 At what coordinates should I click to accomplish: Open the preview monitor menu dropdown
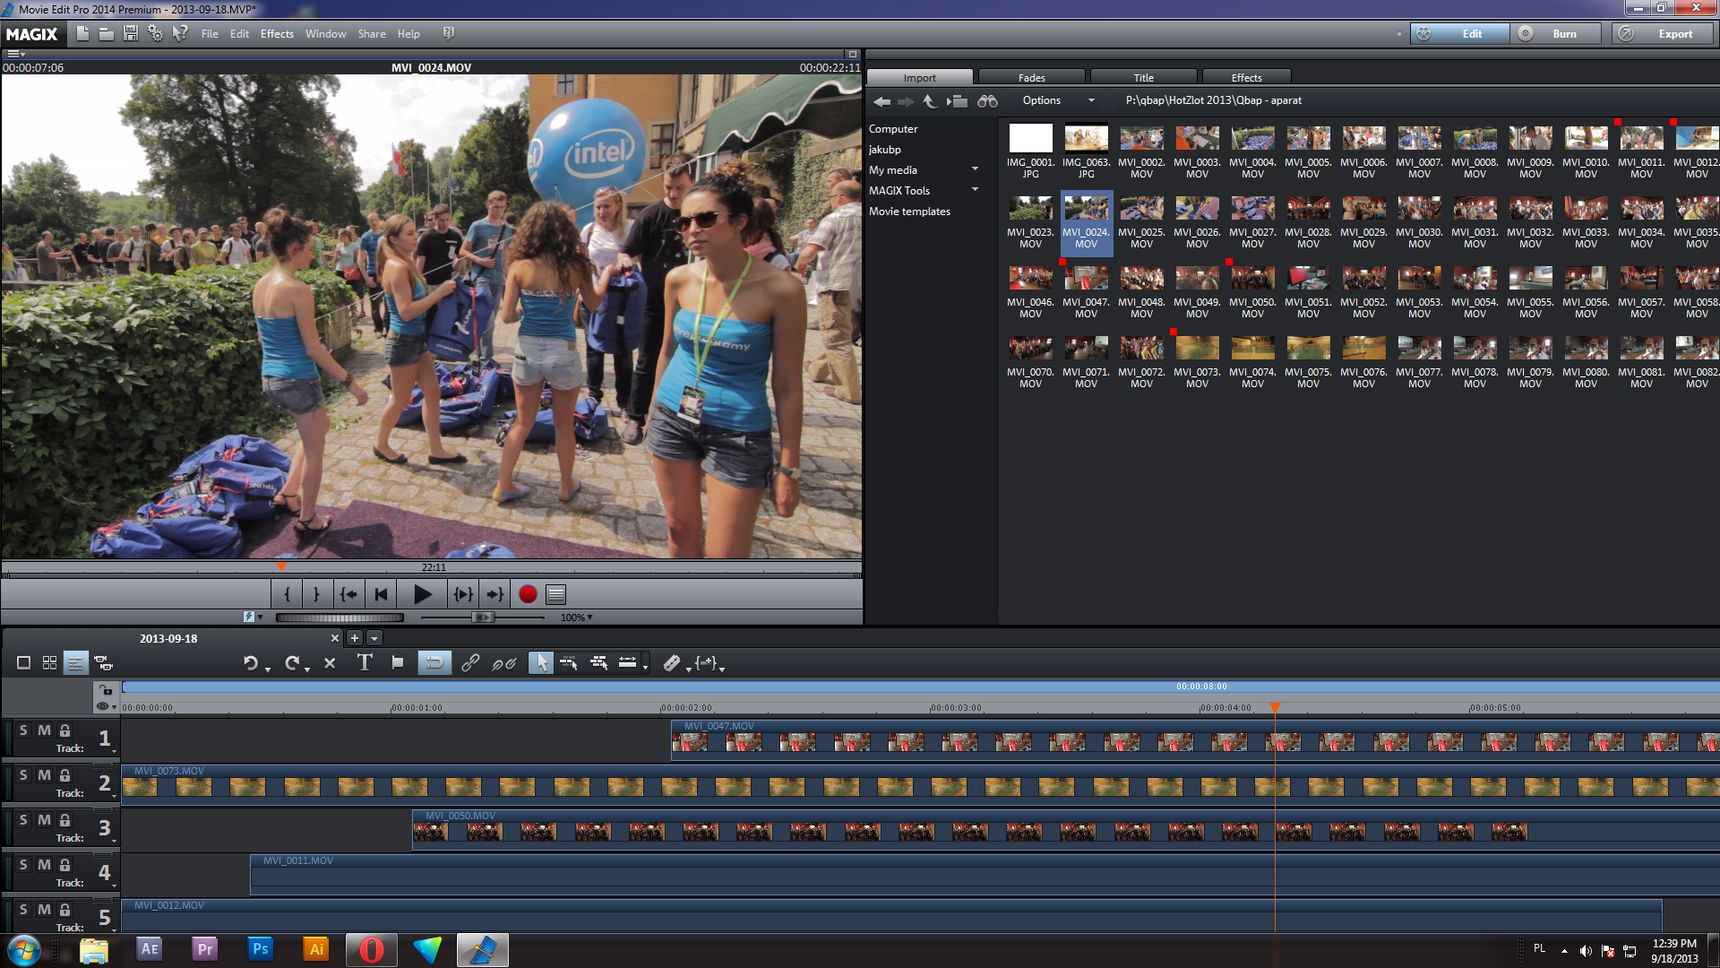tap(16, 54)
